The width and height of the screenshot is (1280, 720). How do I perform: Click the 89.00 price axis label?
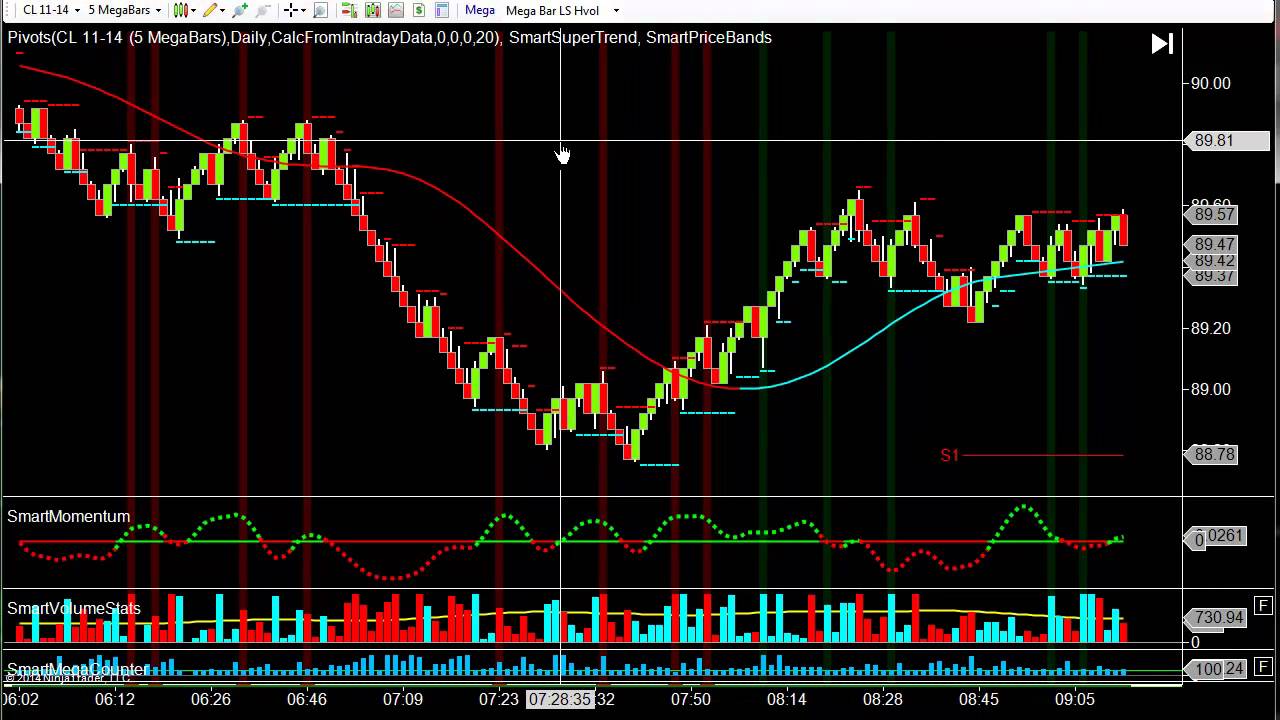point(1210,389)
